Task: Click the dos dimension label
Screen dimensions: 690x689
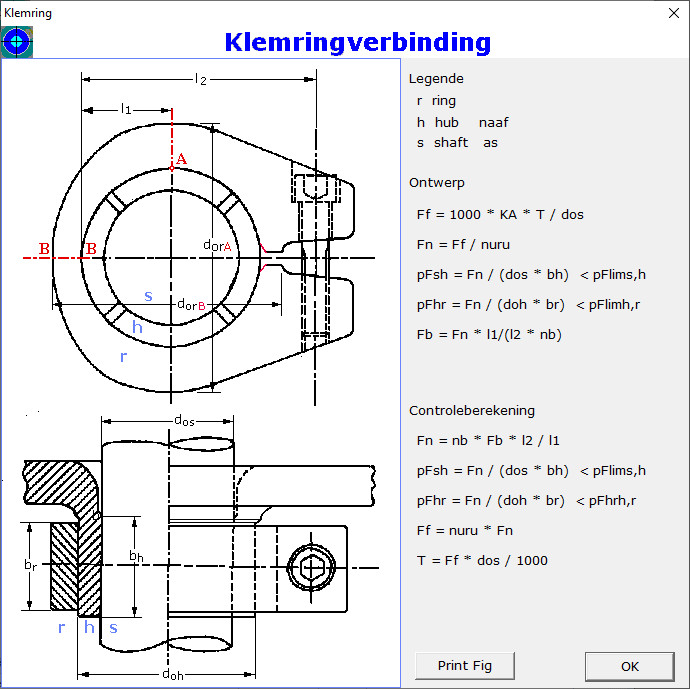Action: (x=184, y=421)
